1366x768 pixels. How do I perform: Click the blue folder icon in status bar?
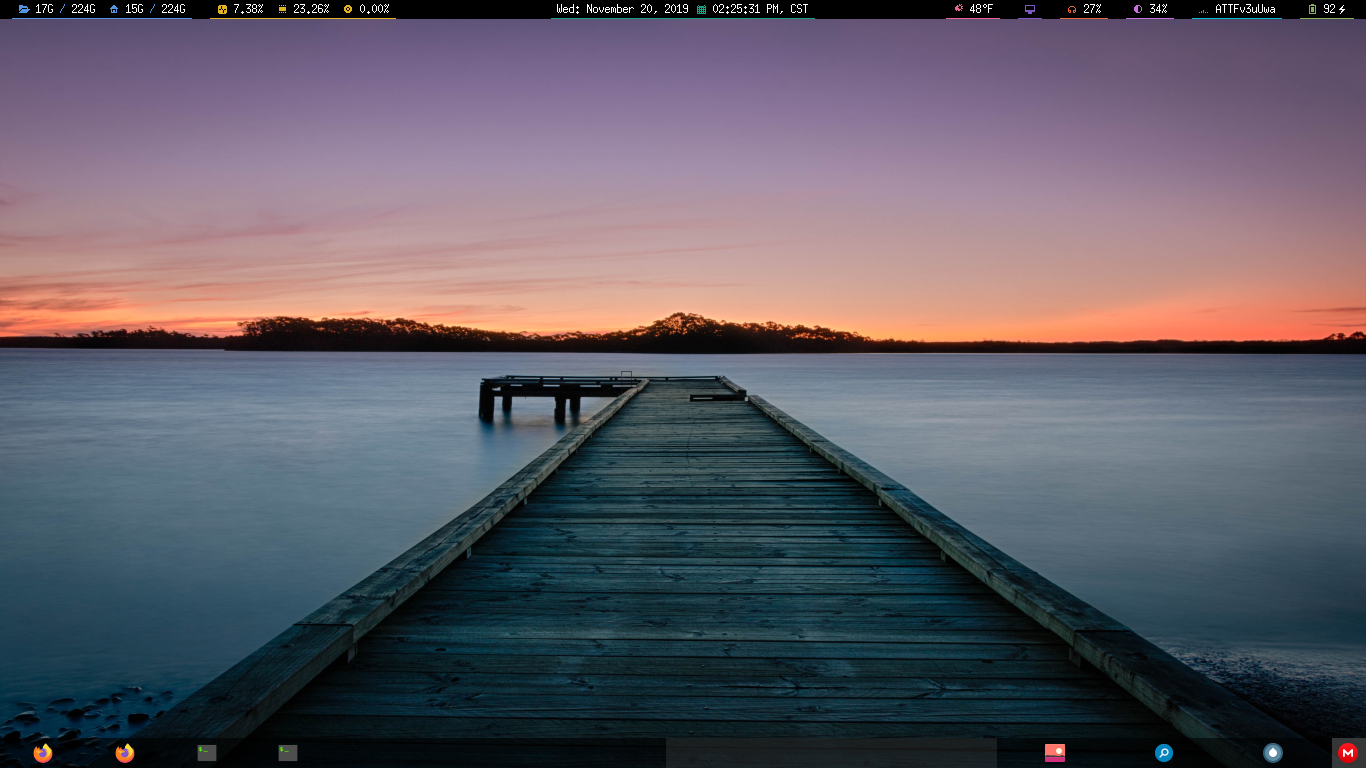tap(24, 9)
